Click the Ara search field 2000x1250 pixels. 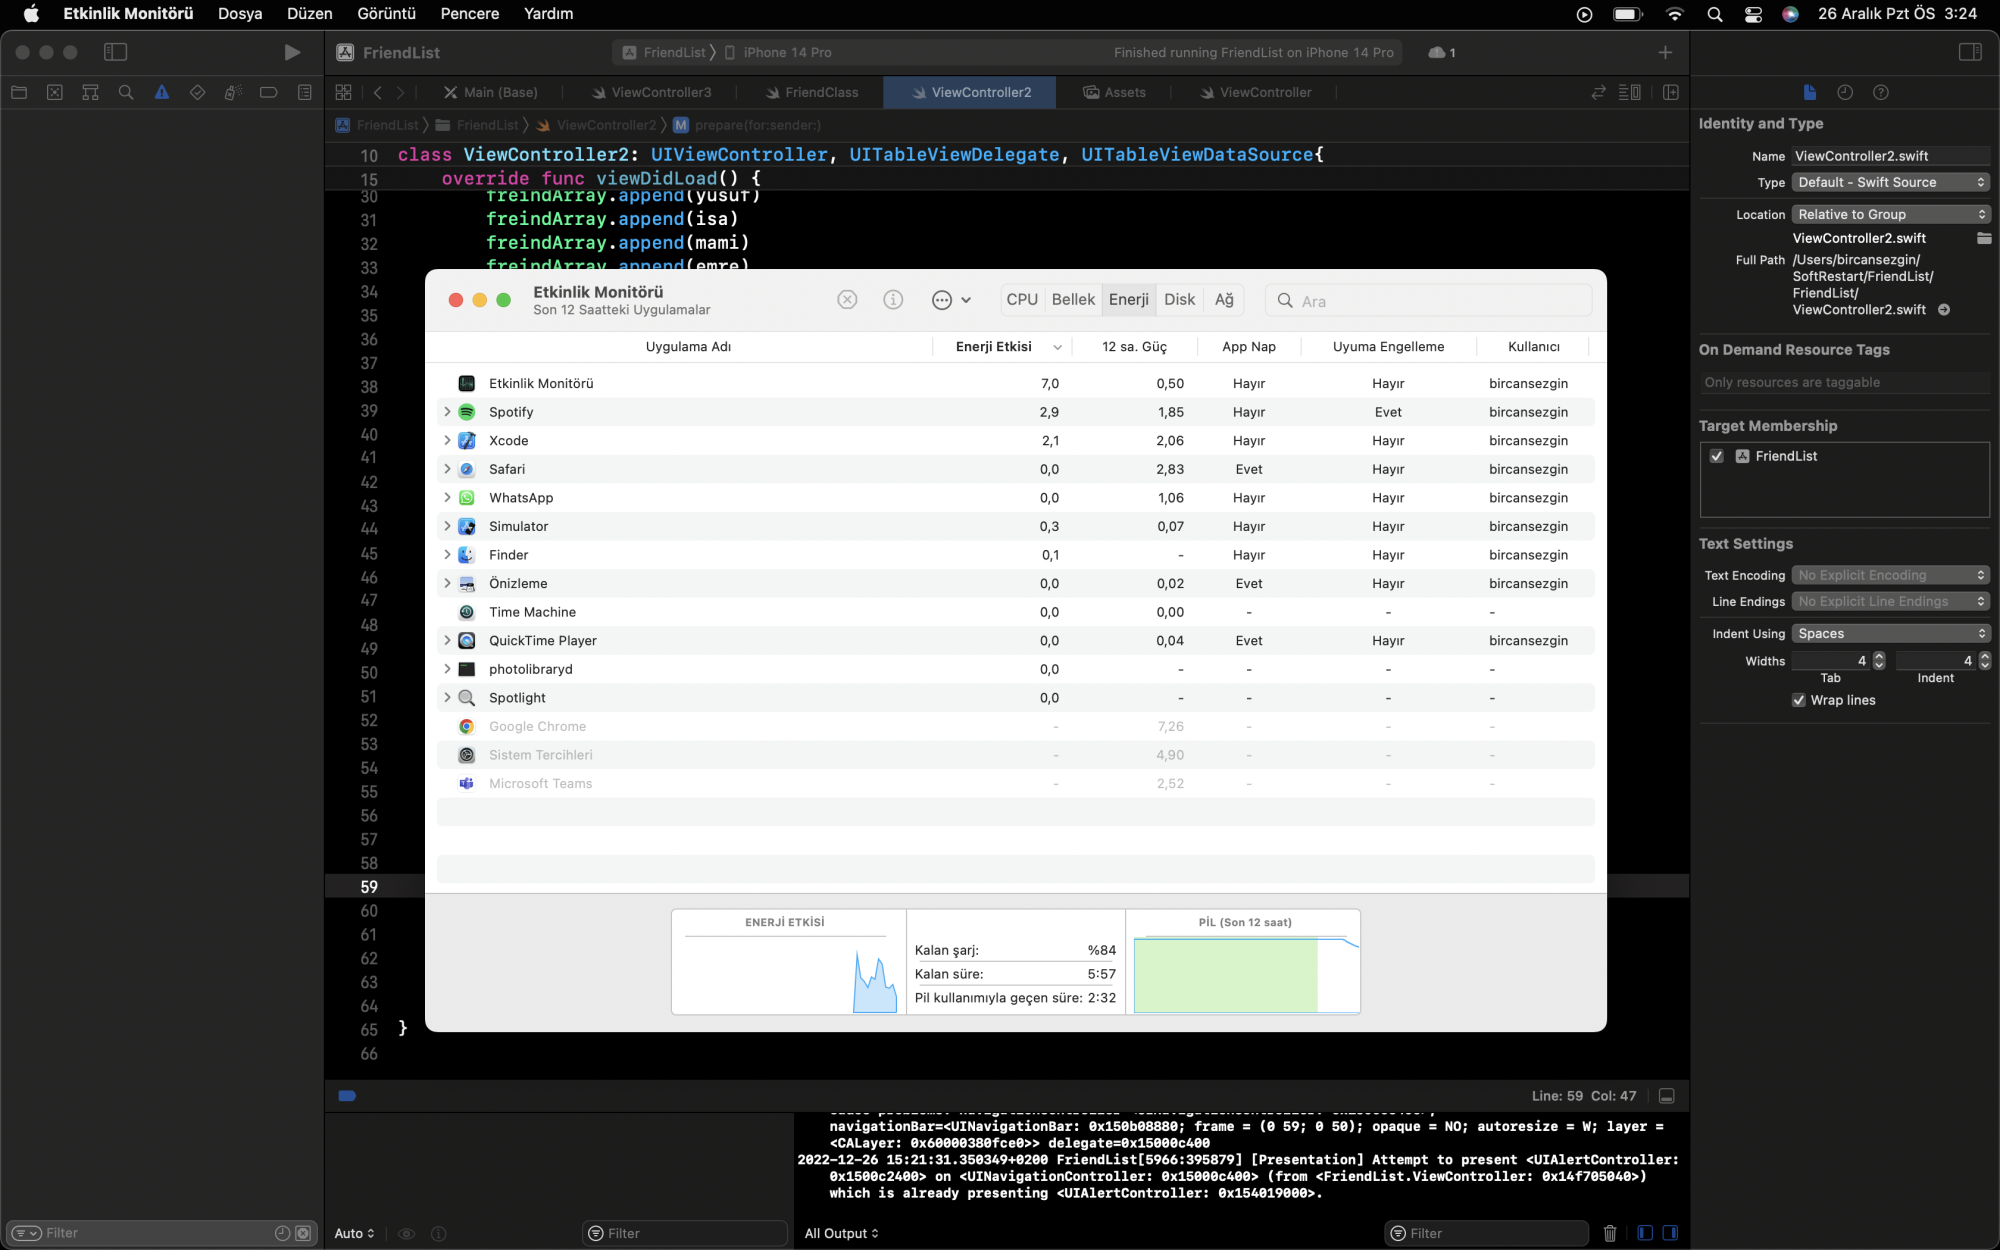point(1429,300)
